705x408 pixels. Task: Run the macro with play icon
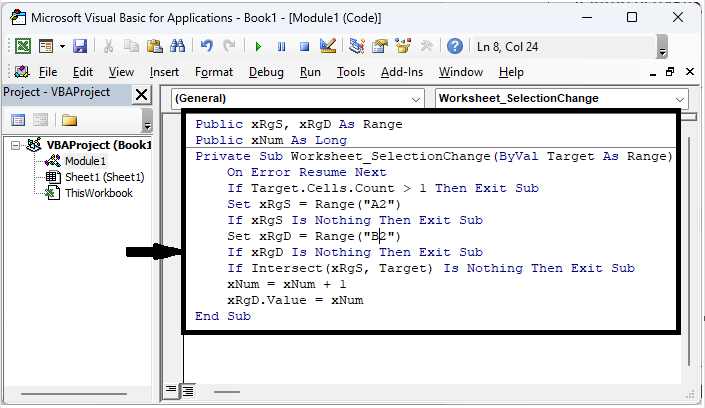[258, 46]
